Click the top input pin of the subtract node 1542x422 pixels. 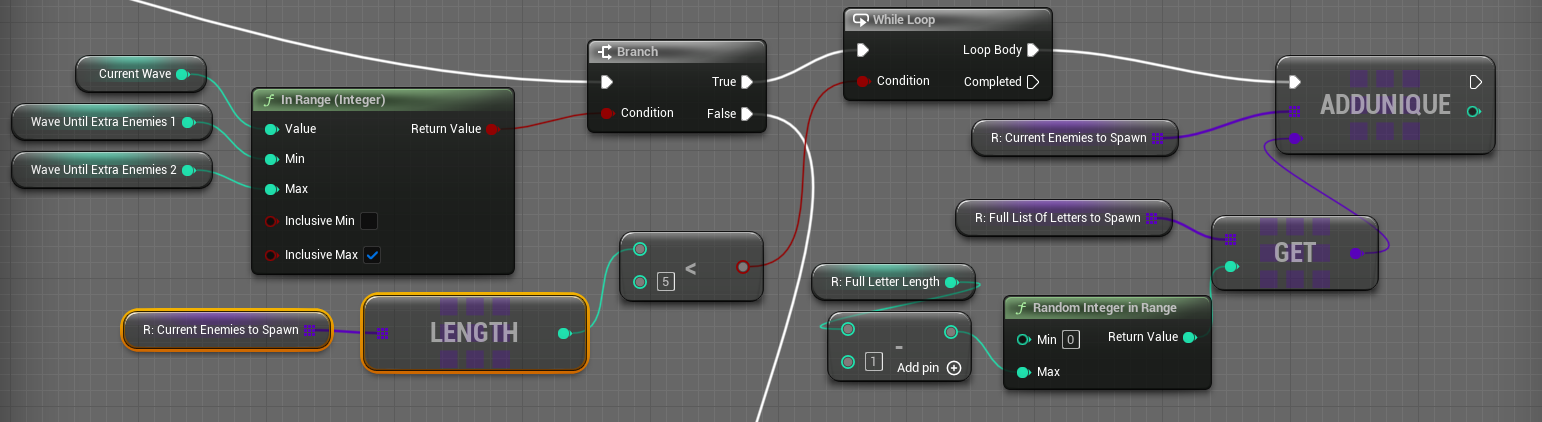click(x=848, y=329)
